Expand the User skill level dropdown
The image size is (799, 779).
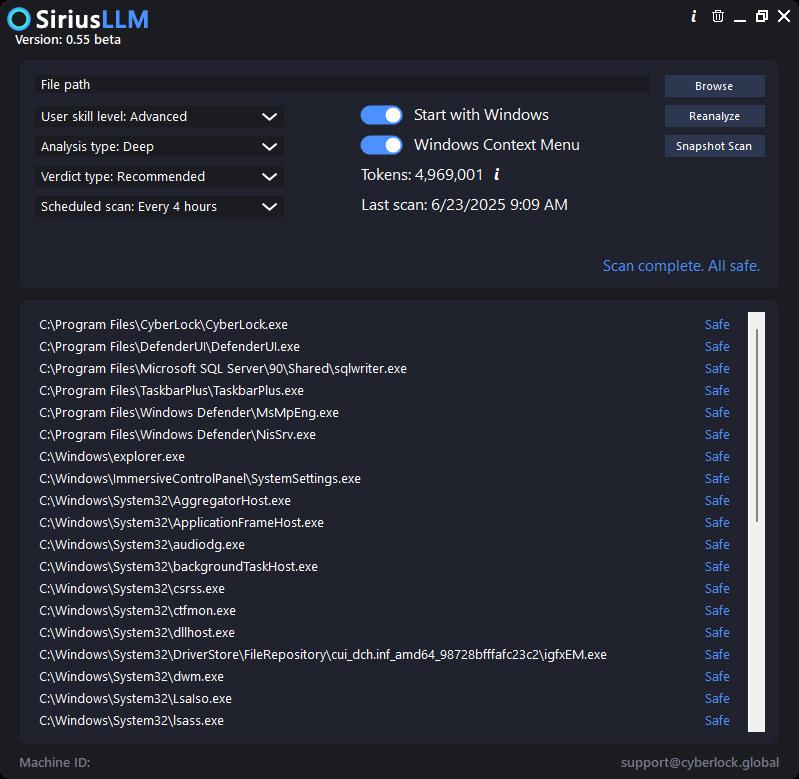[x=159, y=117]
